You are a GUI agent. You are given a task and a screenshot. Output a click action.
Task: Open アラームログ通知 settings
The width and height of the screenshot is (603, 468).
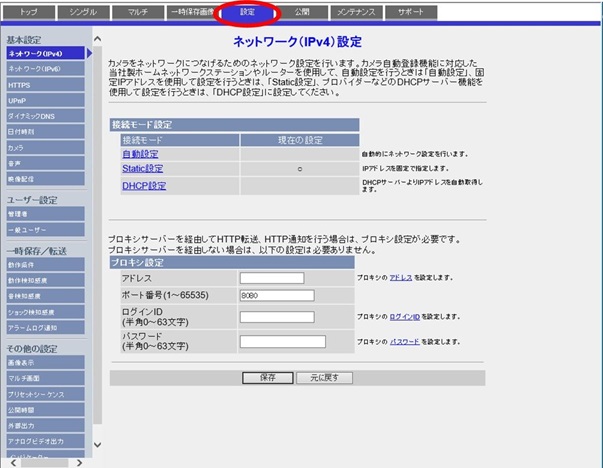click(x=45, y=328)
